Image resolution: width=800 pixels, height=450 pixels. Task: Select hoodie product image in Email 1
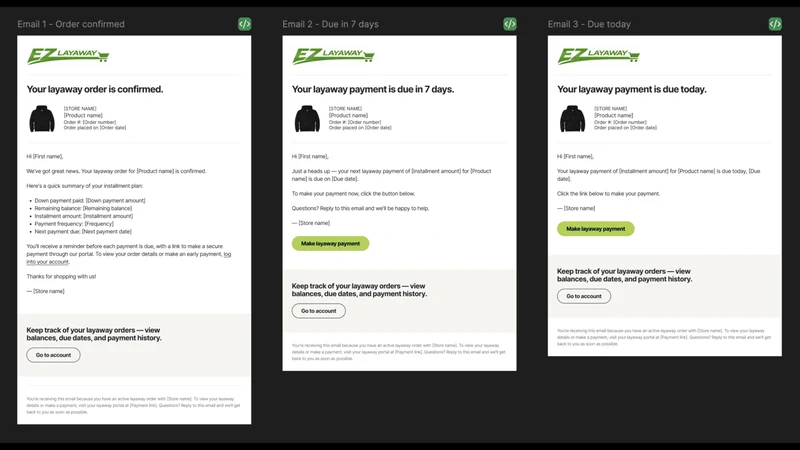coord(42,118)
